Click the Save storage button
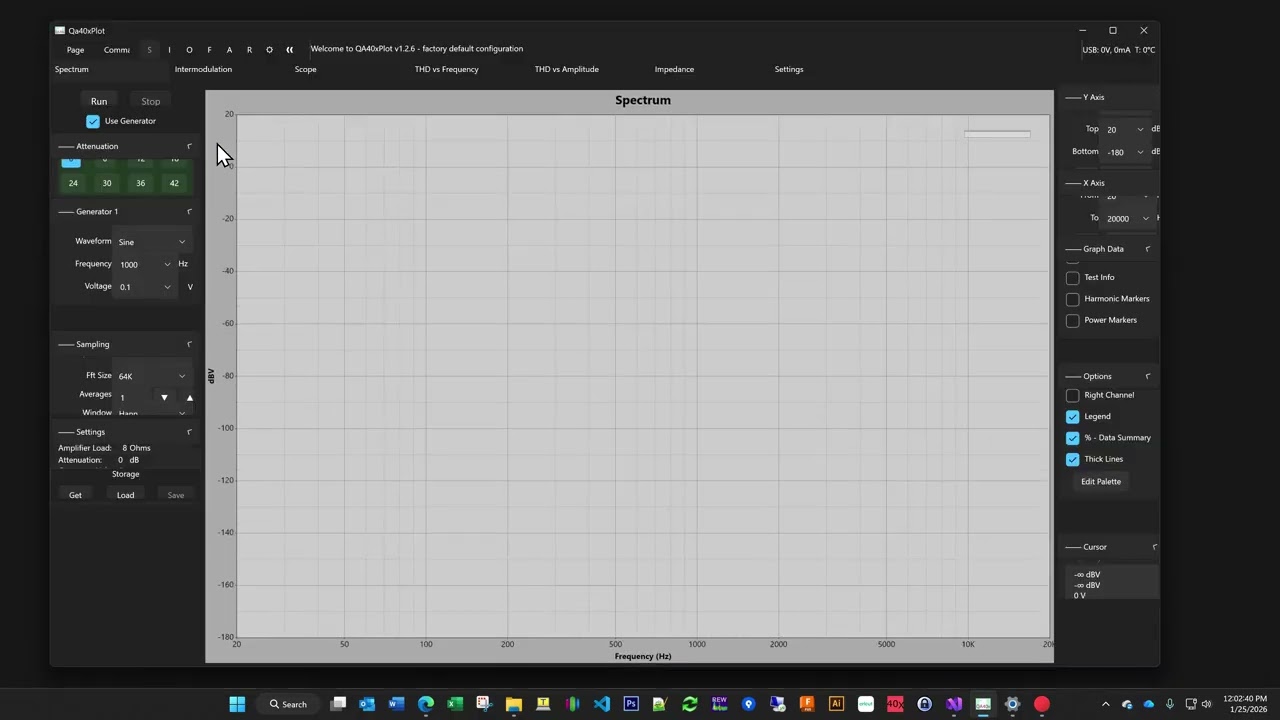The height and width of the screenshot is (720, 1280). pyautogui.click(x=176, y=495)
